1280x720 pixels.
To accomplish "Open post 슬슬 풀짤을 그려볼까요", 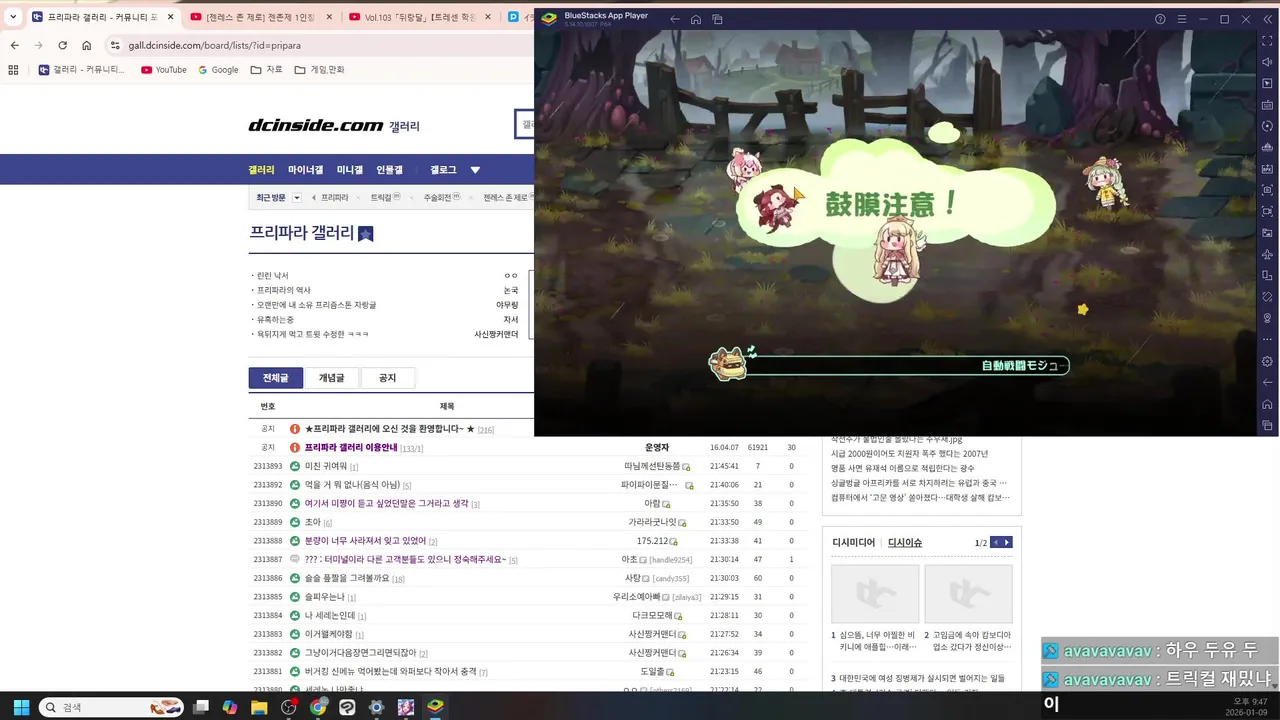I will coord(347,578).
